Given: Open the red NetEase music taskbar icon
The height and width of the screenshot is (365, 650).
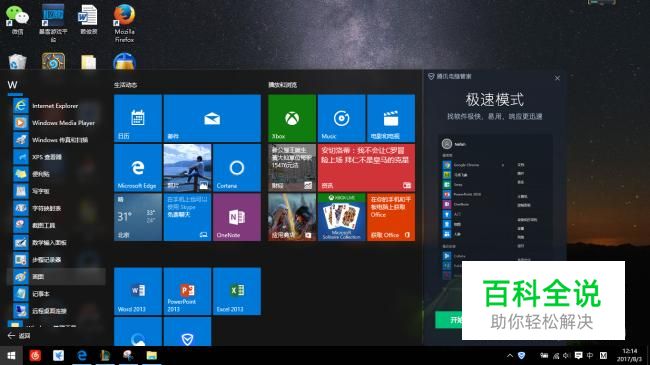Looking at the screenshot, I should point(35,355).
